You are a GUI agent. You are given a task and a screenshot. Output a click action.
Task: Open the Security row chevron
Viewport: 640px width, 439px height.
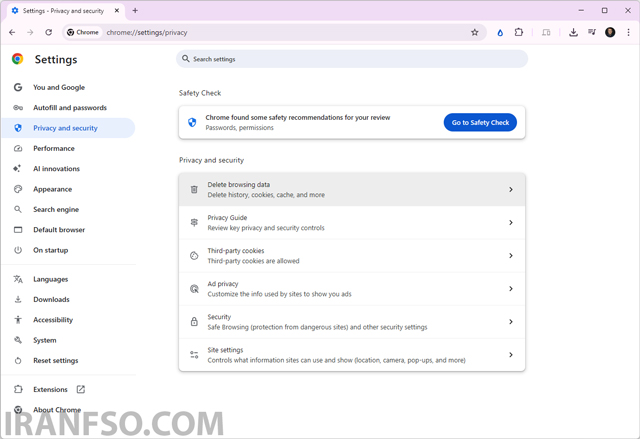511,321
